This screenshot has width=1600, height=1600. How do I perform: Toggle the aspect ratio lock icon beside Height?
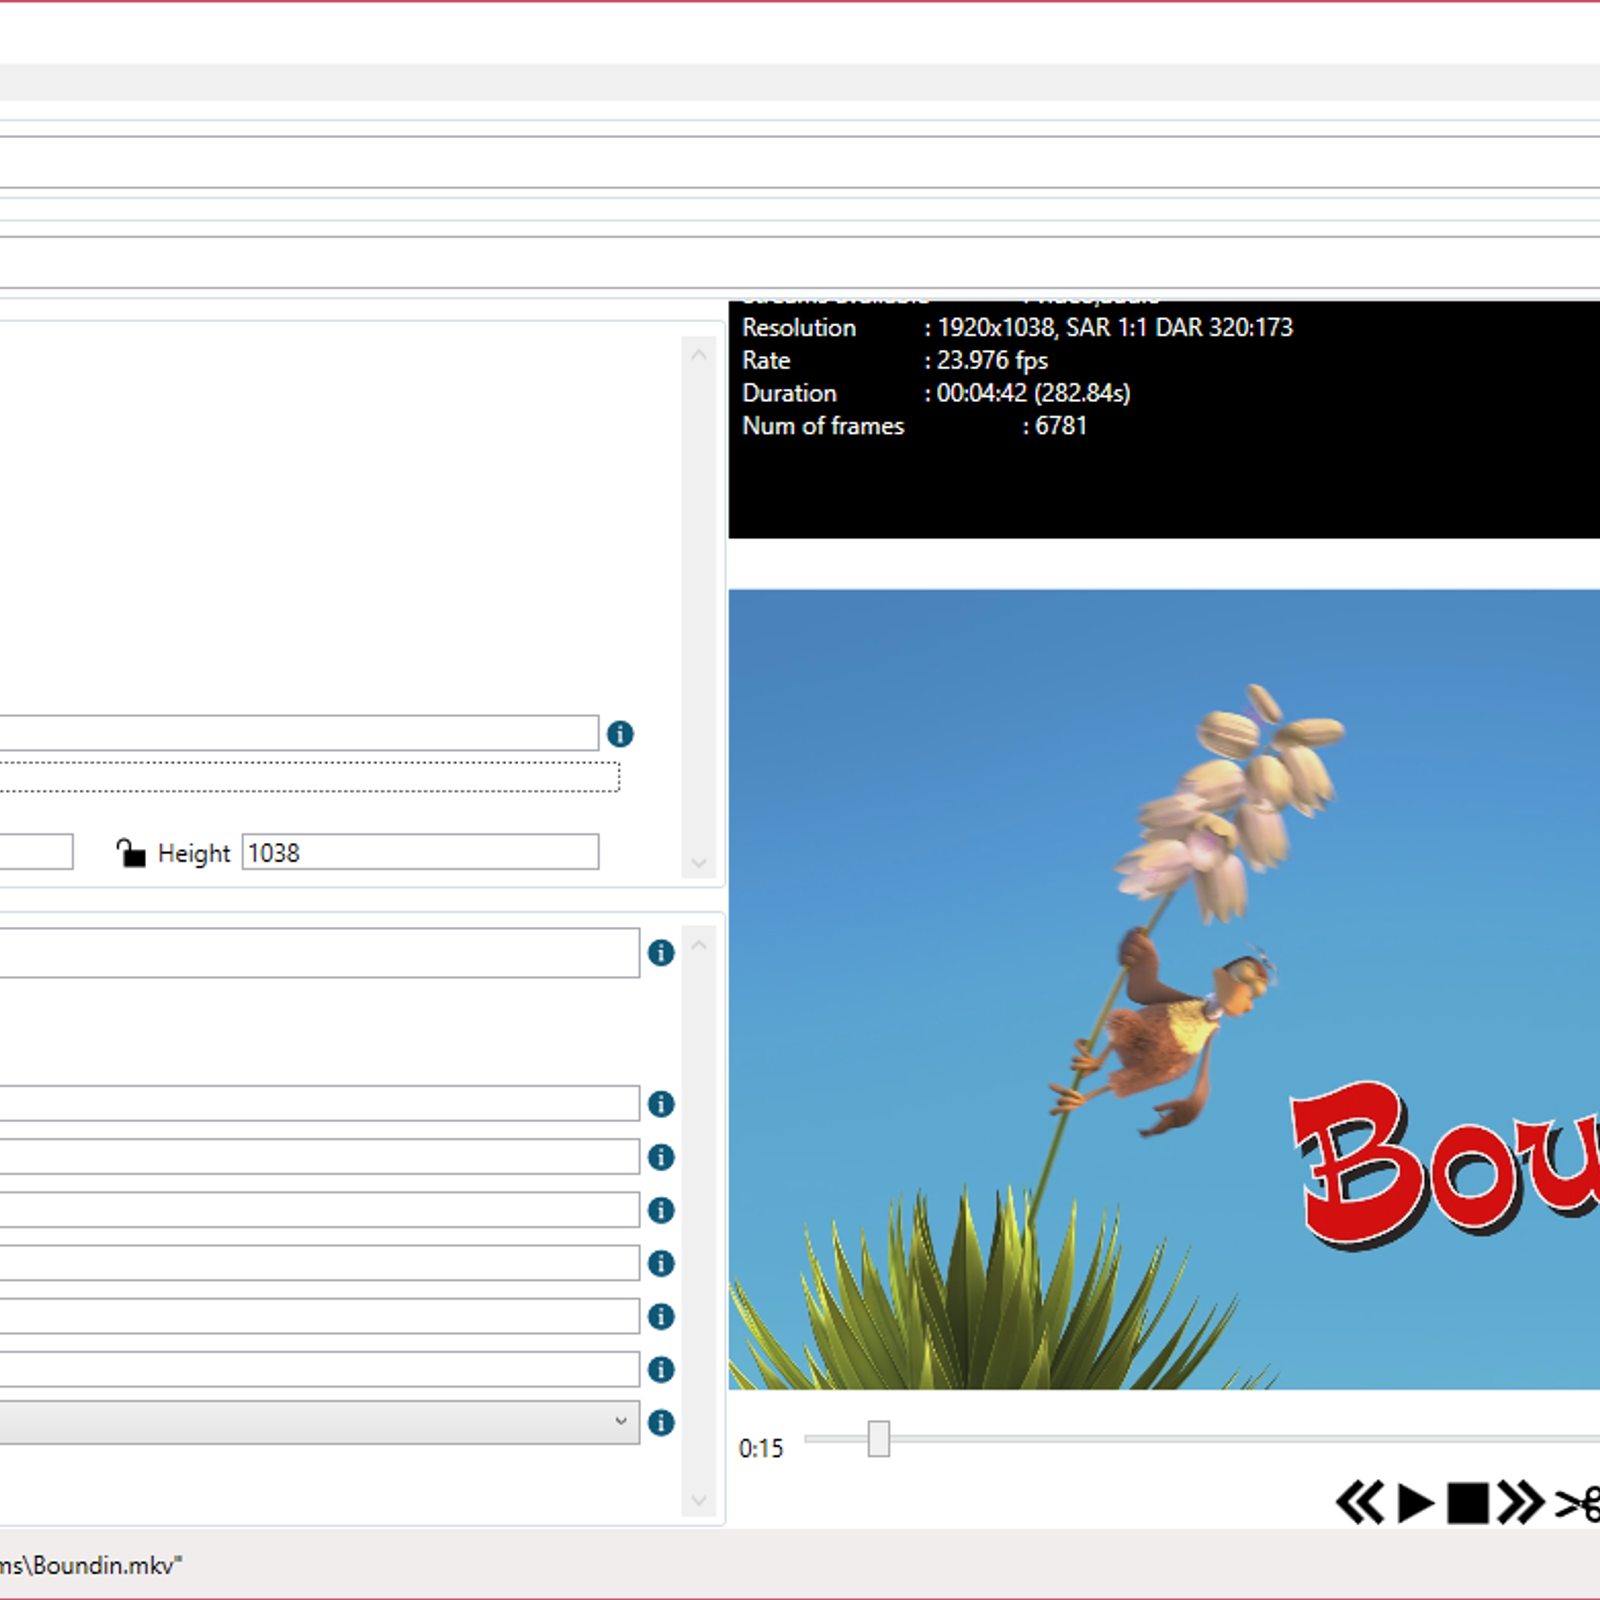click(x=131, y=853)
